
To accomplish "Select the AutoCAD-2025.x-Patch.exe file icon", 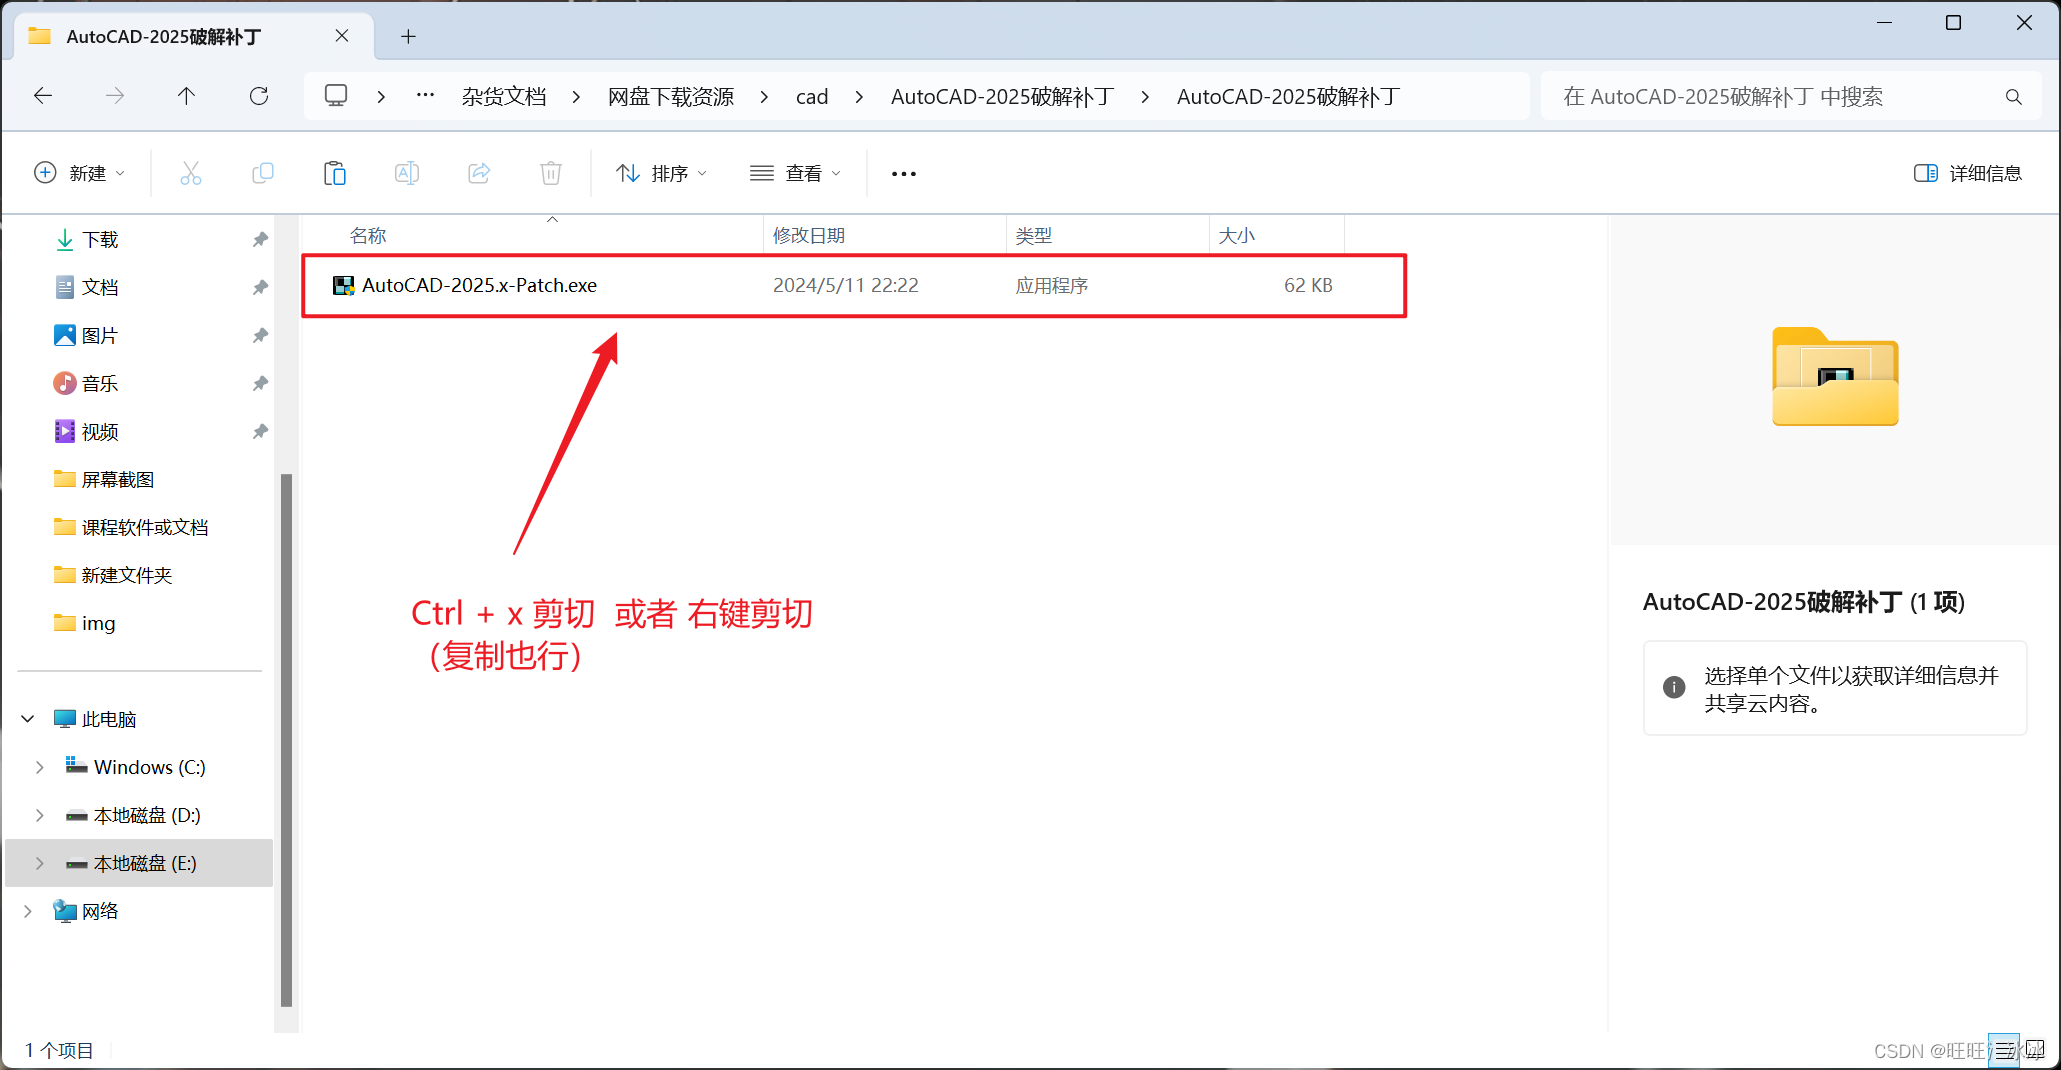I will coord(343,286).
